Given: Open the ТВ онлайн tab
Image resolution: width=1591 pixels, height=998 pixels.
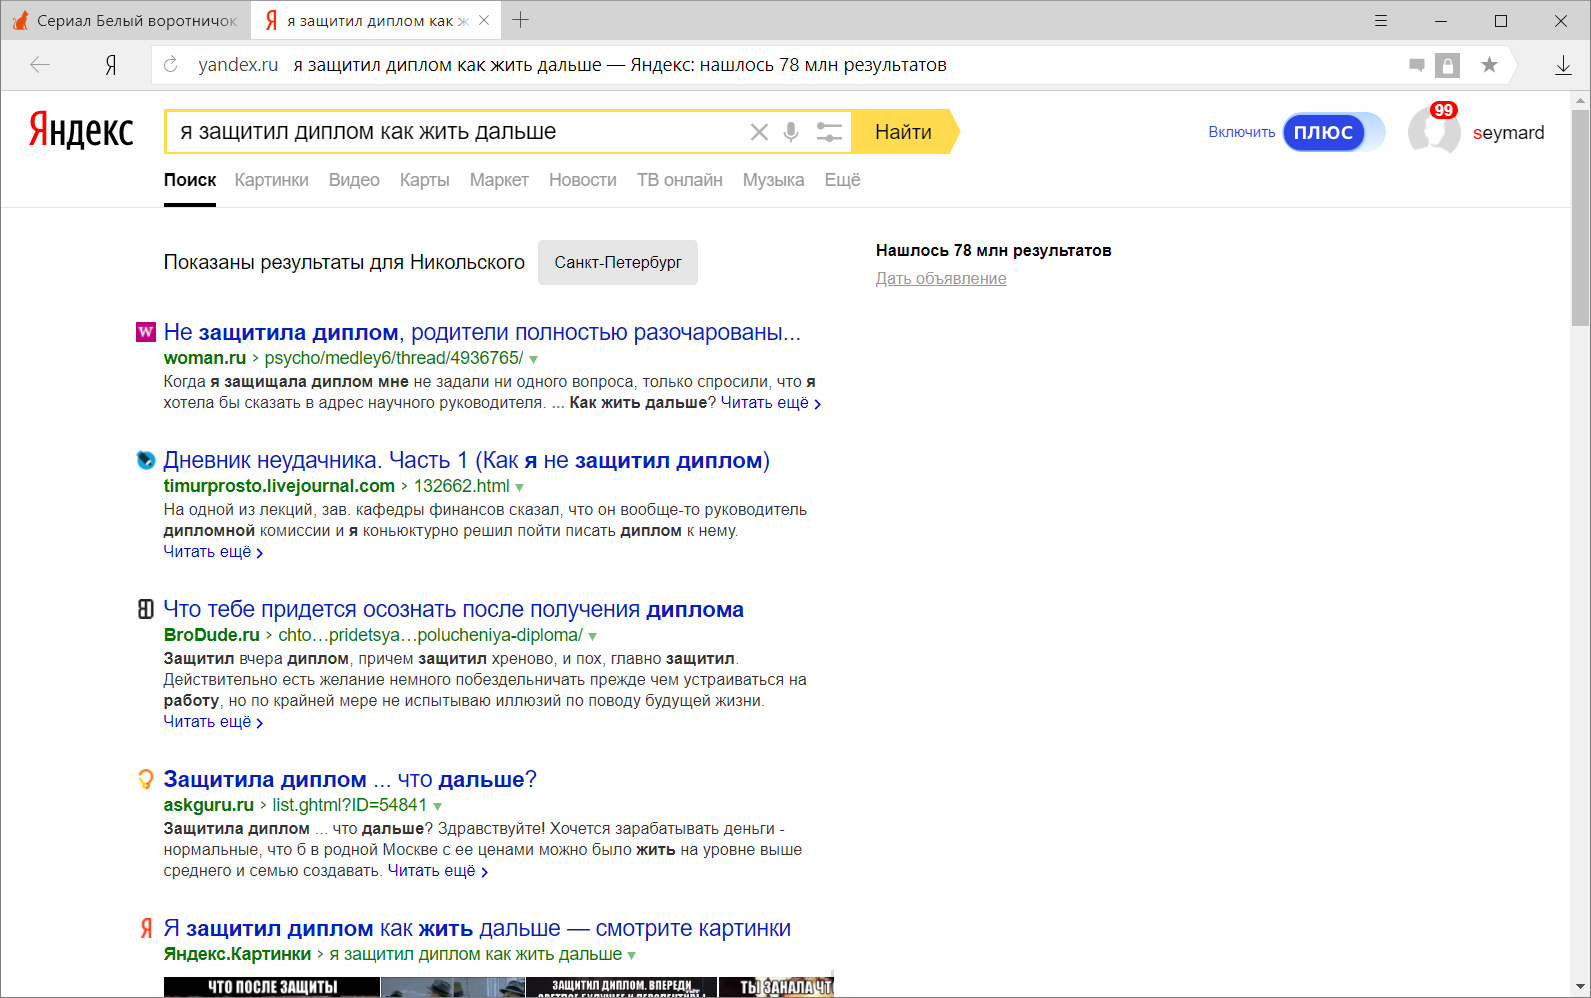Looking at the screenshot, I should click(x=680, y=180).
